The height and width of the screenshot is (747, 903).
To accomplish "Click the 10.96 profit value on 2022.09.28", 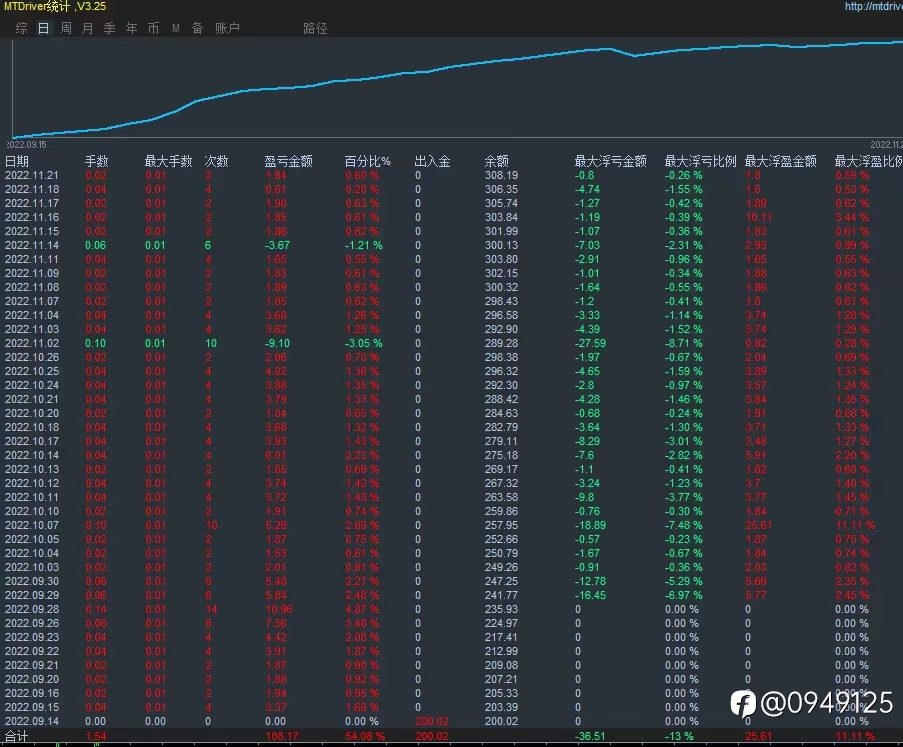I will point(279,609).
